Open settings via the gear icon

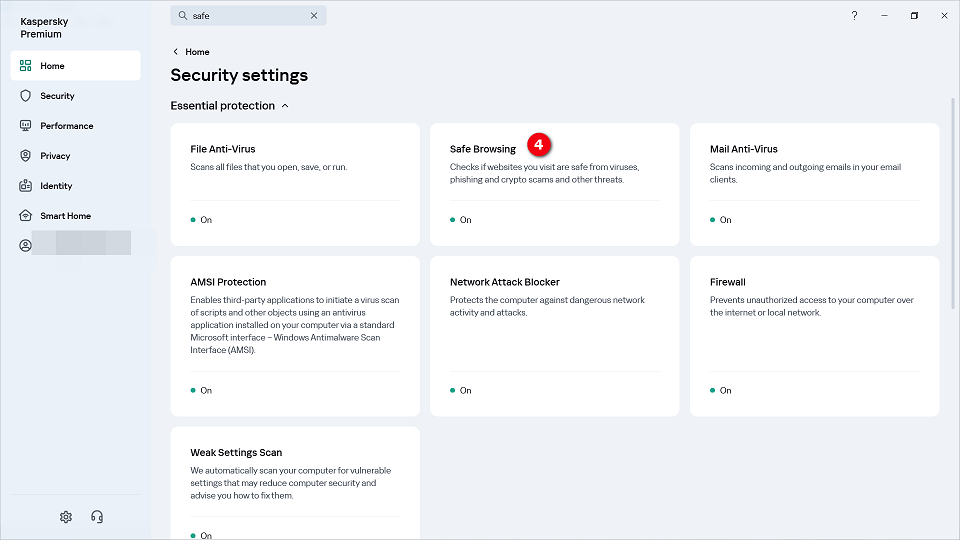[66, 517]
